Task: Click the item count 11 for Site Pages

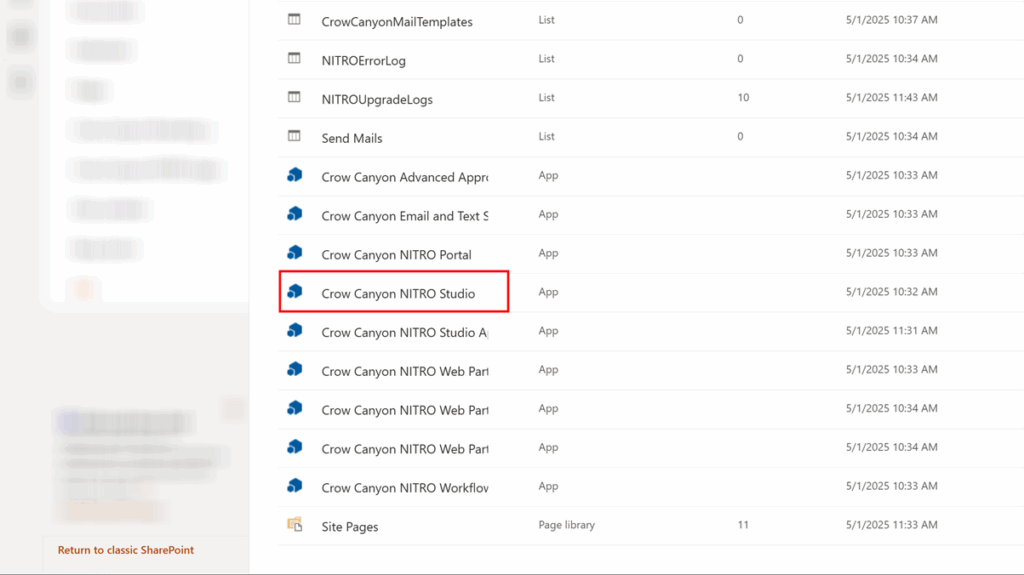Action: click(x=743, y=525)
